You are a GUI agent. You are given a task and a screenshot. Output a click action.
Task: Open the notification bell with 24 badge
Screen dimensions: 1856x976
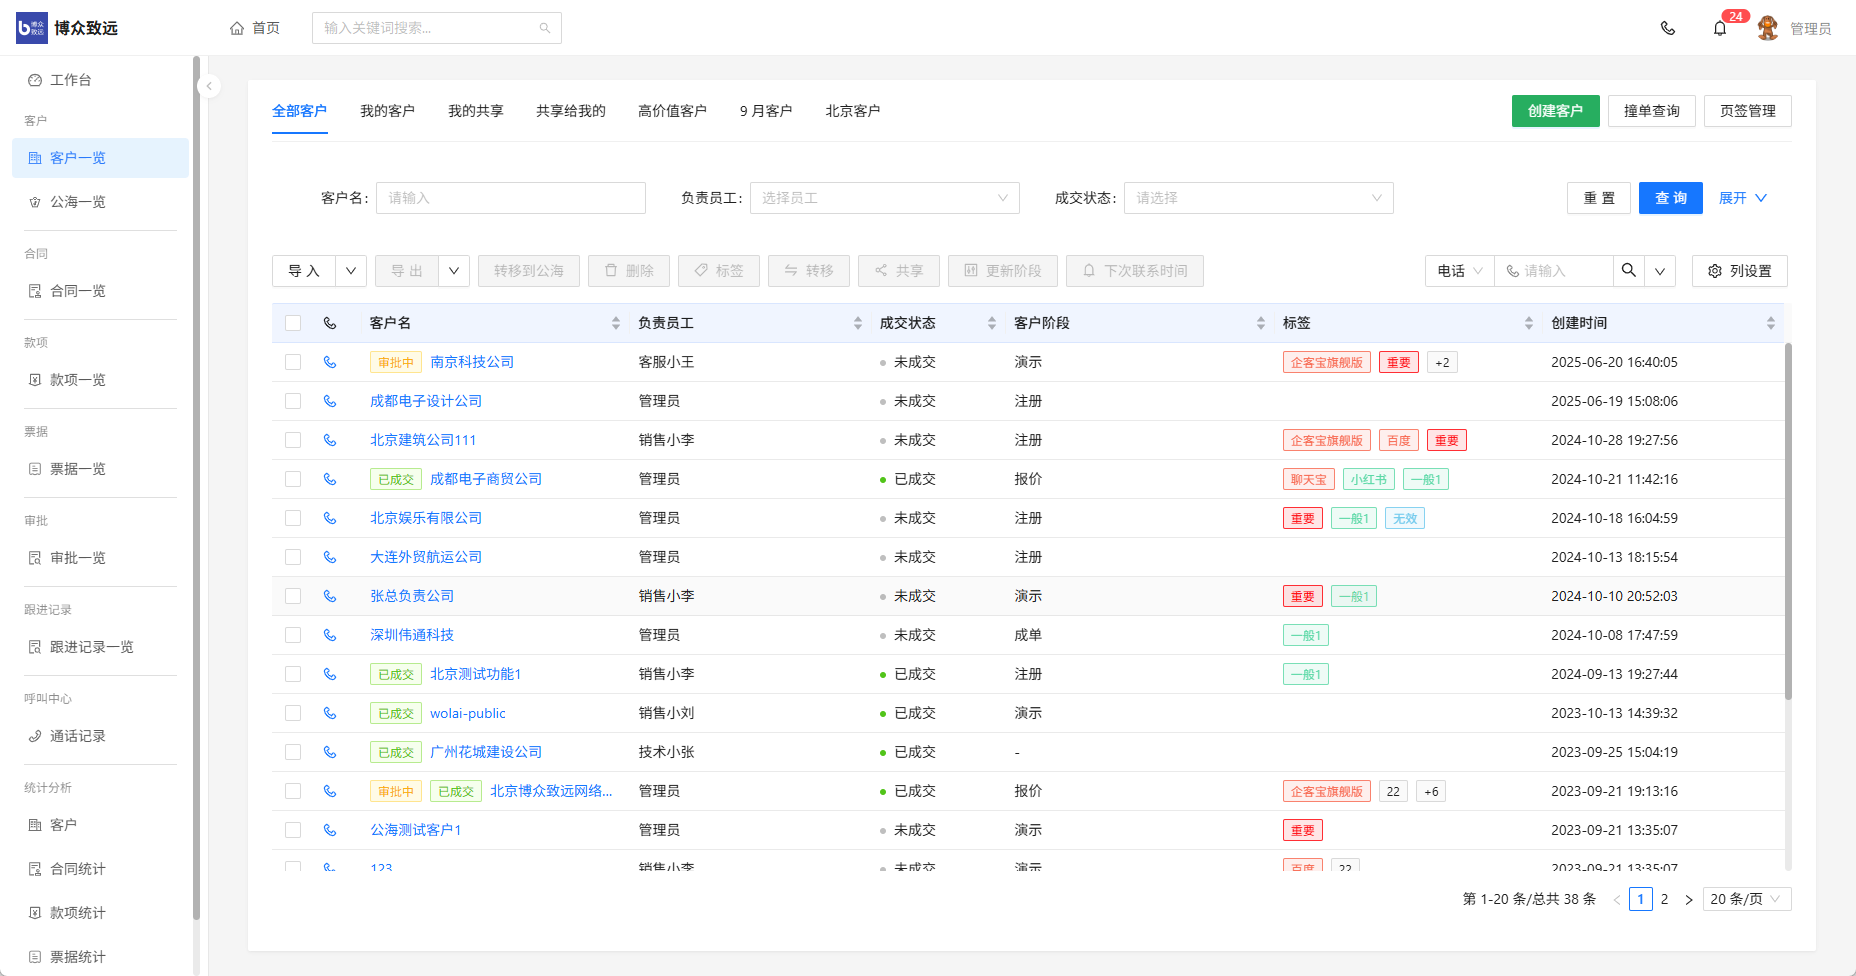click(x=1720, y=28)
